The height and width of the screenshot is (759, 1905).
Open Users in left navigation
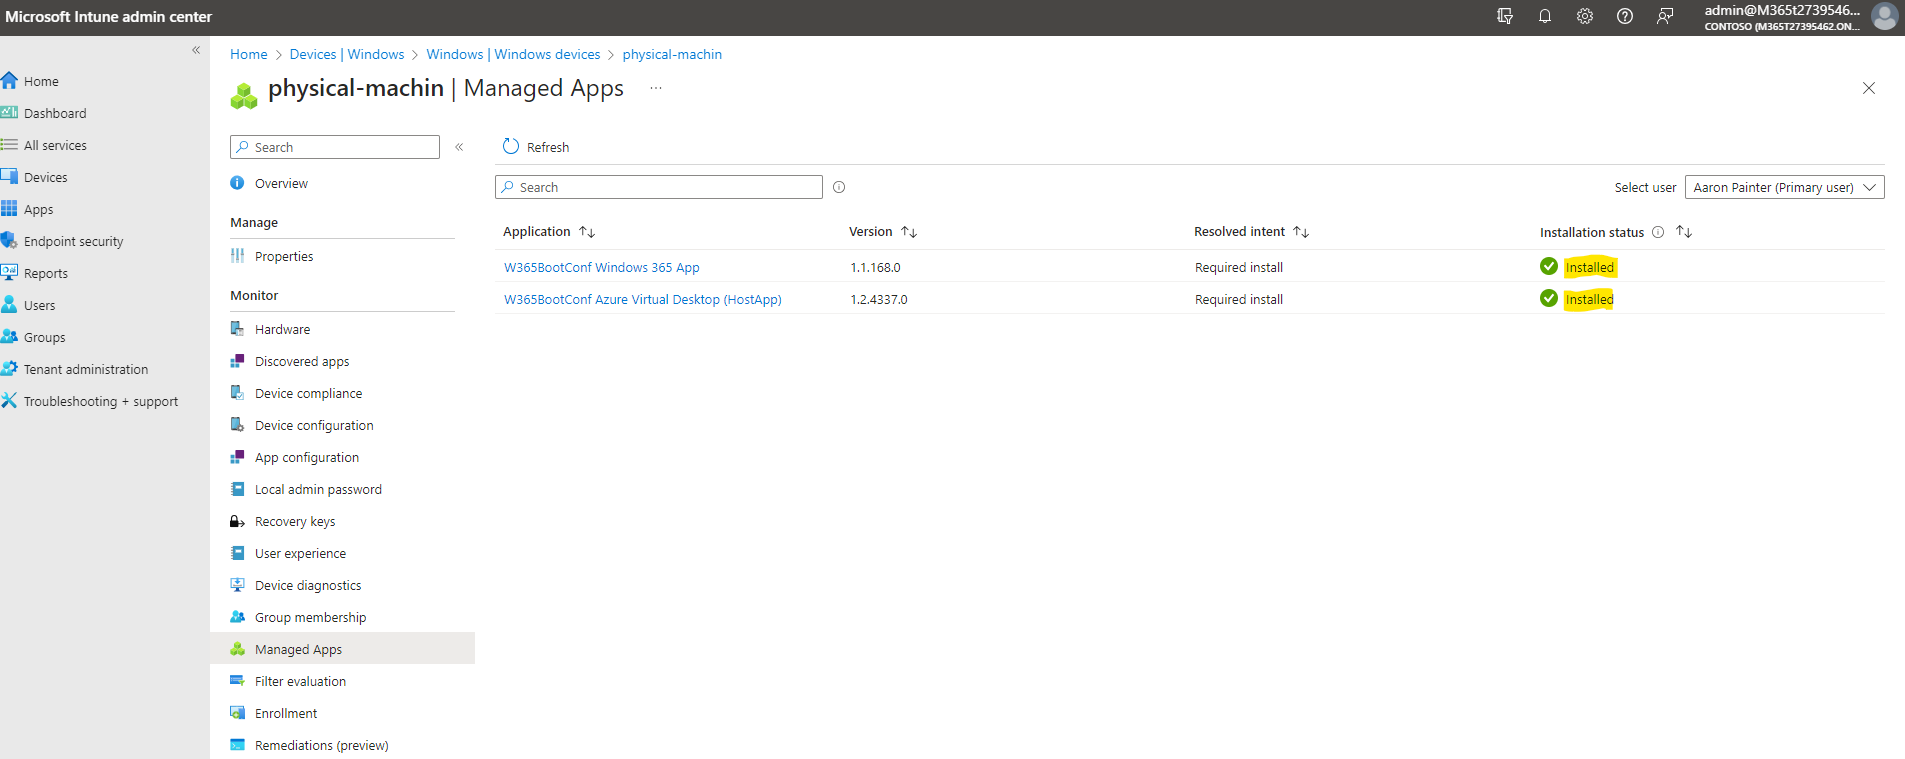[x=39, y=305]
